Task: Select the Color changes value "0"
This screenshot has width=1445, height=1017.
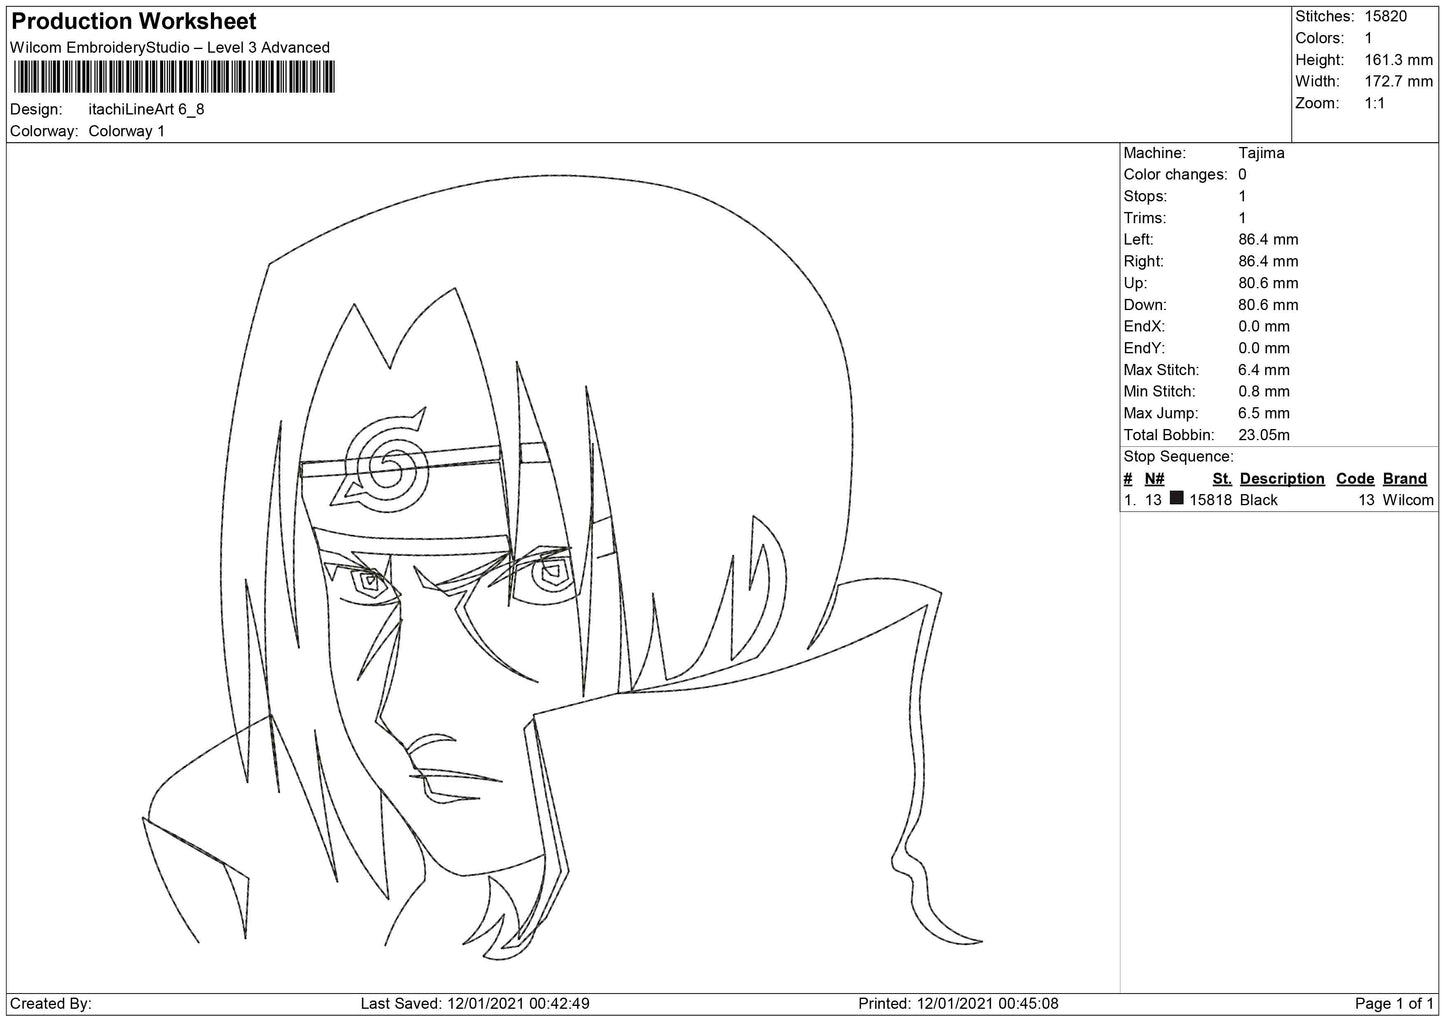Action: pyautogui.click(x=1243, y=174)
